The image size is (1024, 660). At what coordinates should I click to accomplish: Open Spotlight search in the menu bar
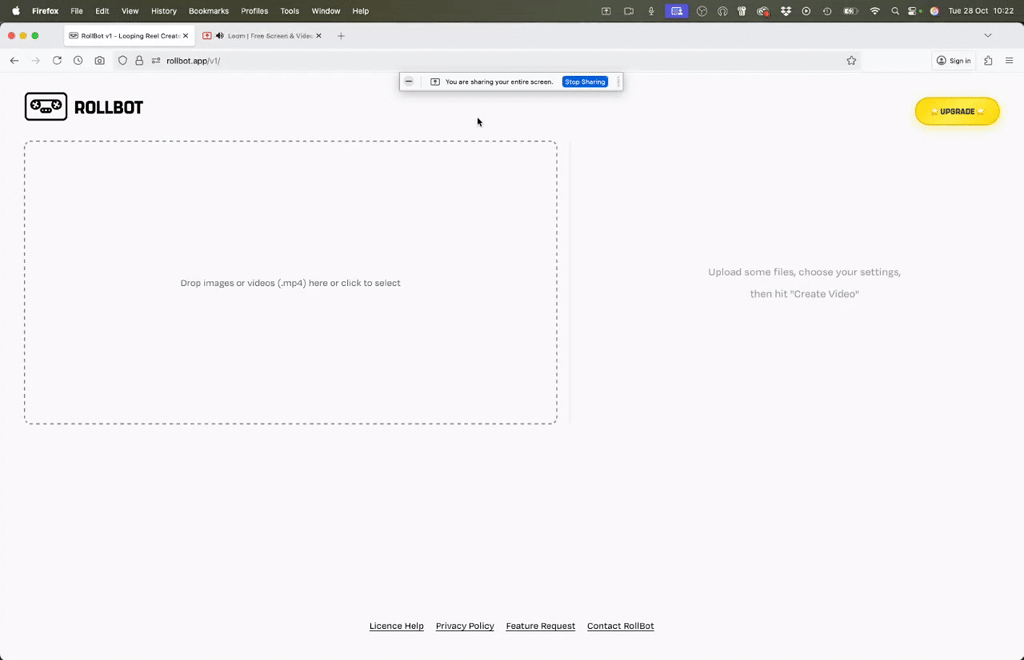pyautogui.click(x=895, y=11)
